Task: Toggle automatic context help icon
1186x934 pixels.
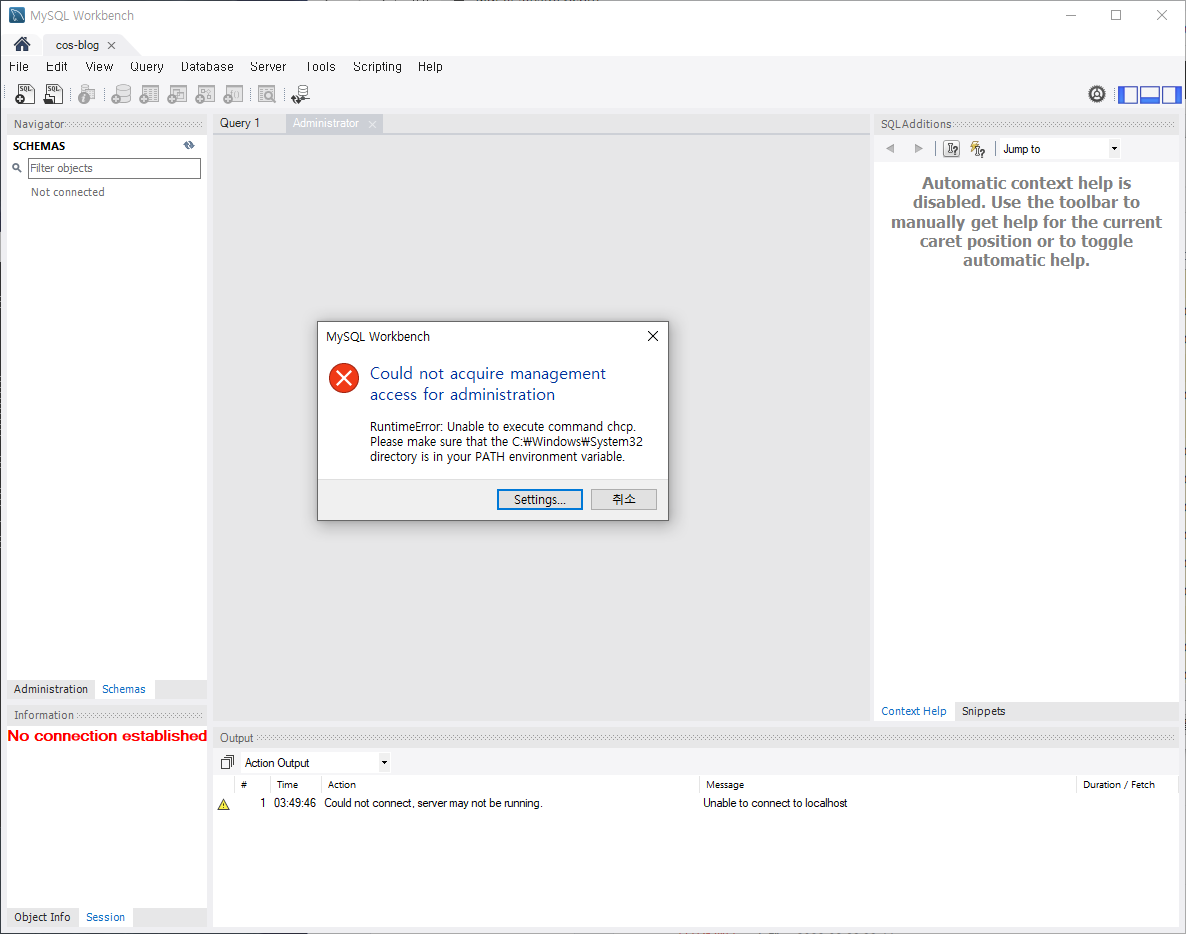Action: [977, 149]
